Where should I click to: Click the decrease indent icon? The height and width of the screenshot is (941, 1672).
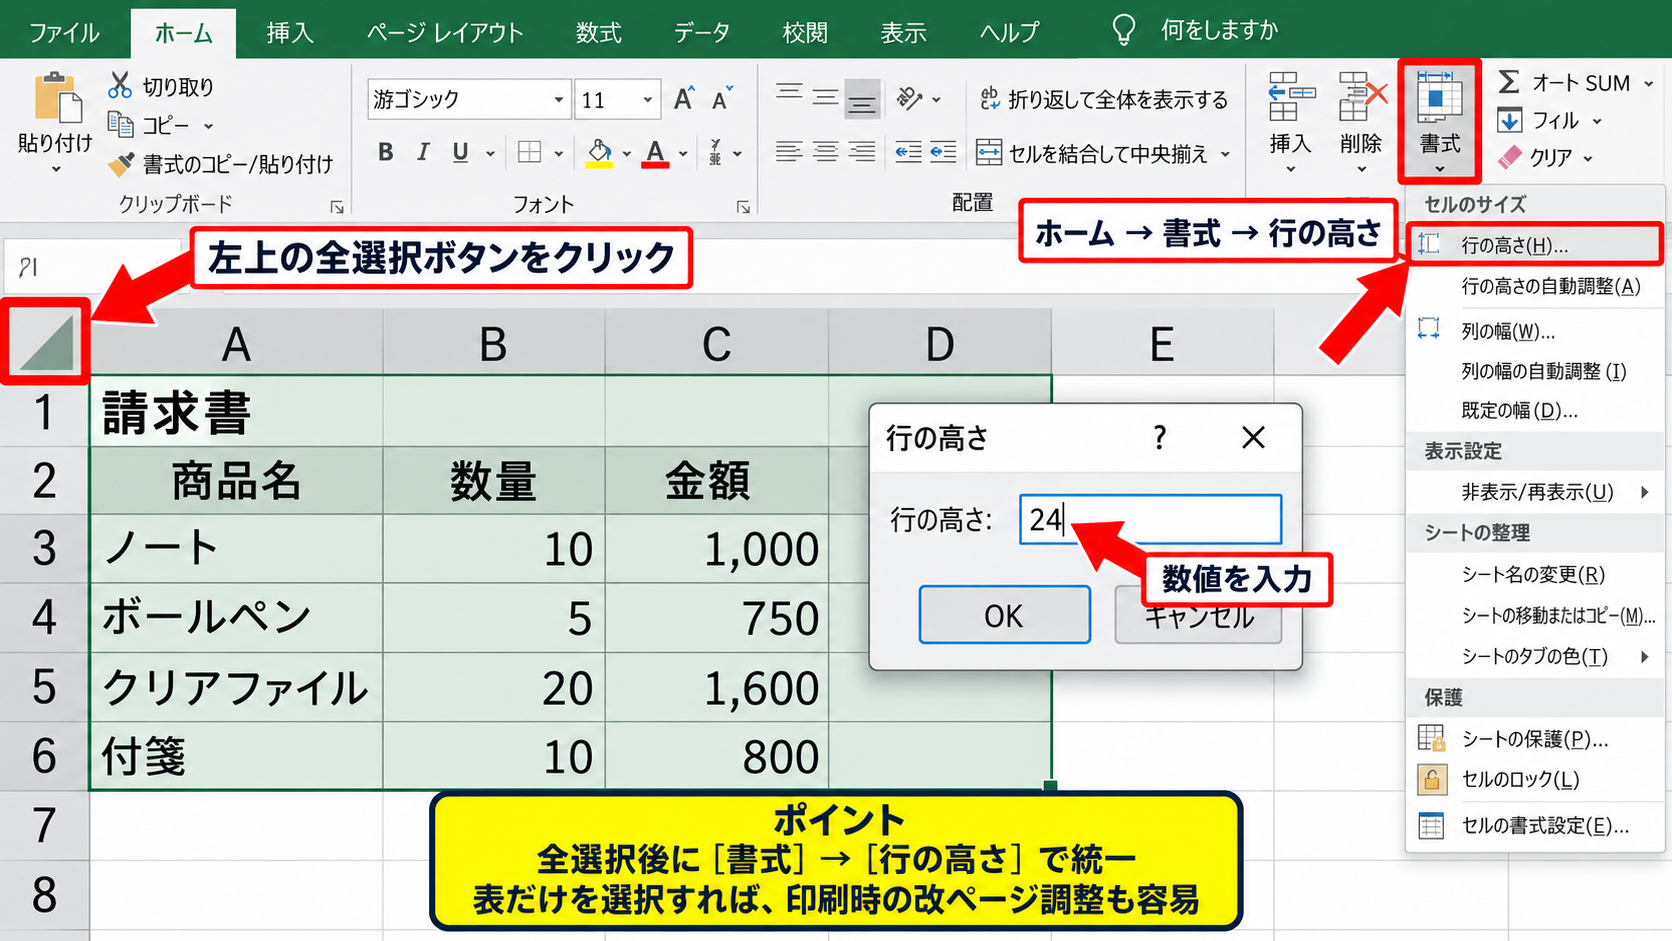coord(908,151)
